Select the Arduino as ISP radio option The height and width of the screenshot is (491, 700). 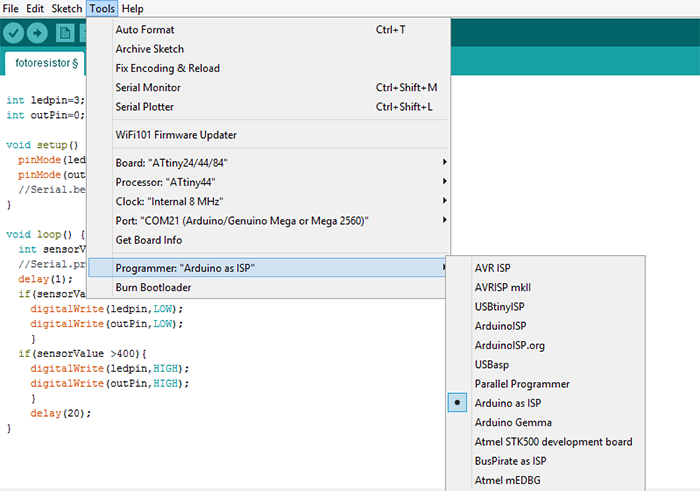point(508,403)
